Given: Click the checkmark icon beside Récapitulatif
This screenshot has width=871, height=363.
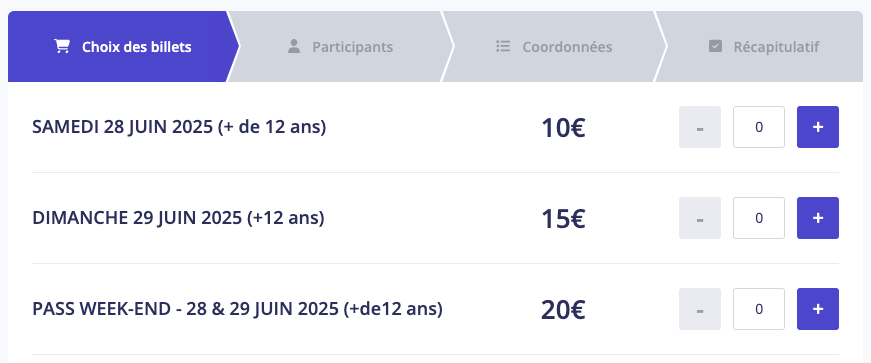Looking at the screenshot, I should [715, 47].
